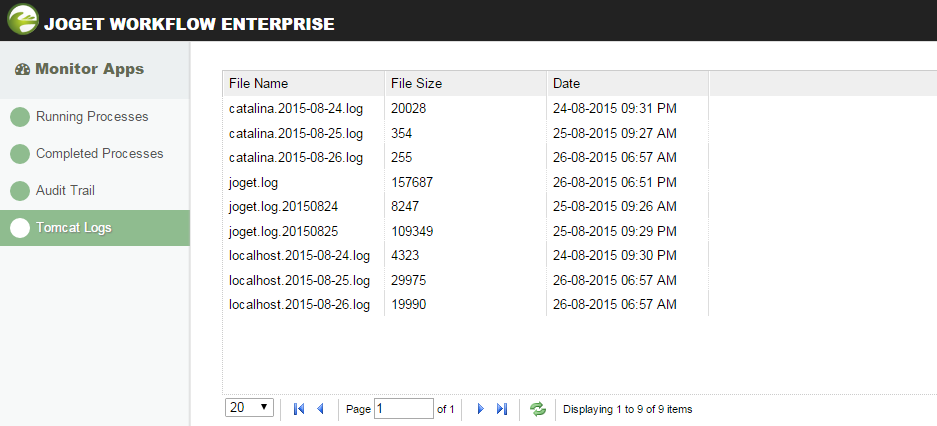The width and height of the screenshot is (937, 426).
Task: Go to first page arrow icon
Action: (x=299, y=408)
